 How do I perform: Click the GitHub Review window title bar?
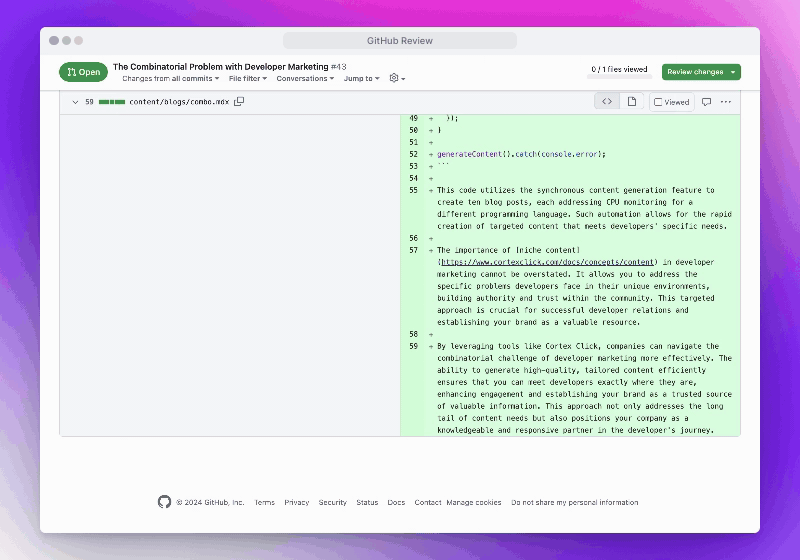pyautogui.click(x=400, y=41)
